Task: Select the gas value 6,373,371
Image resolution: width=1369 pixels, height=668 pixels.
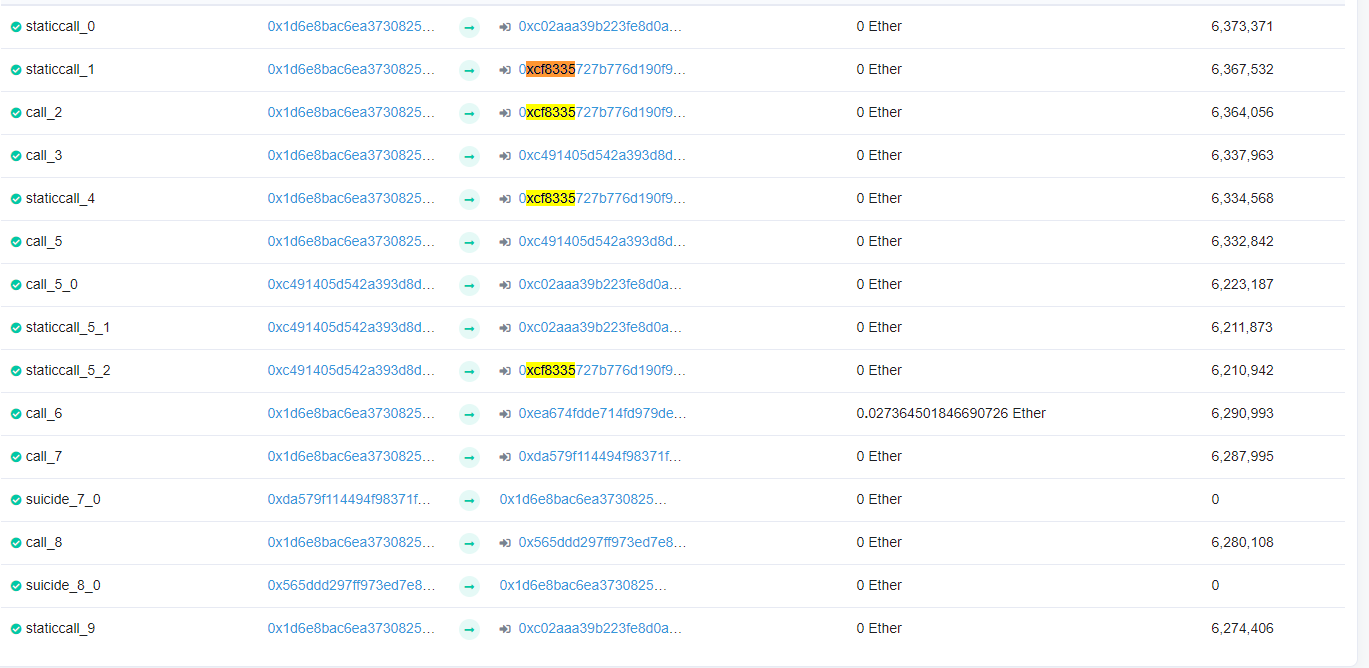Action: pos(1242,27)
